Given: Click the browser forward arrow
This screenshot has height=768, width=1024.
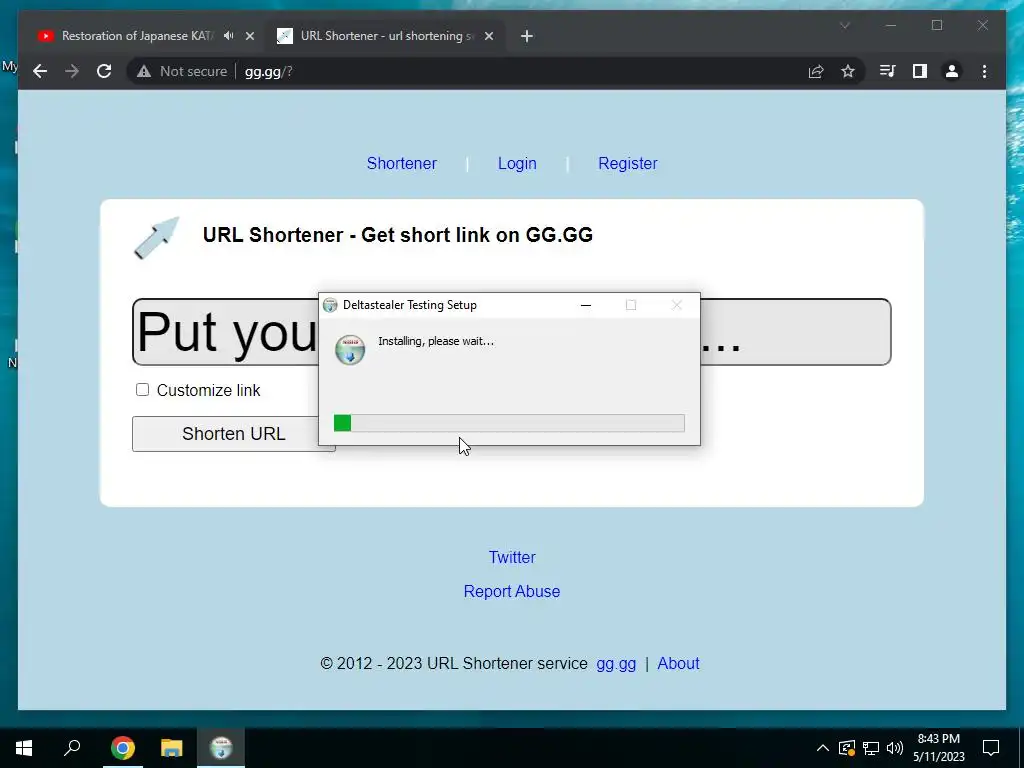Looking at the screenshot, I should point(72,71).
